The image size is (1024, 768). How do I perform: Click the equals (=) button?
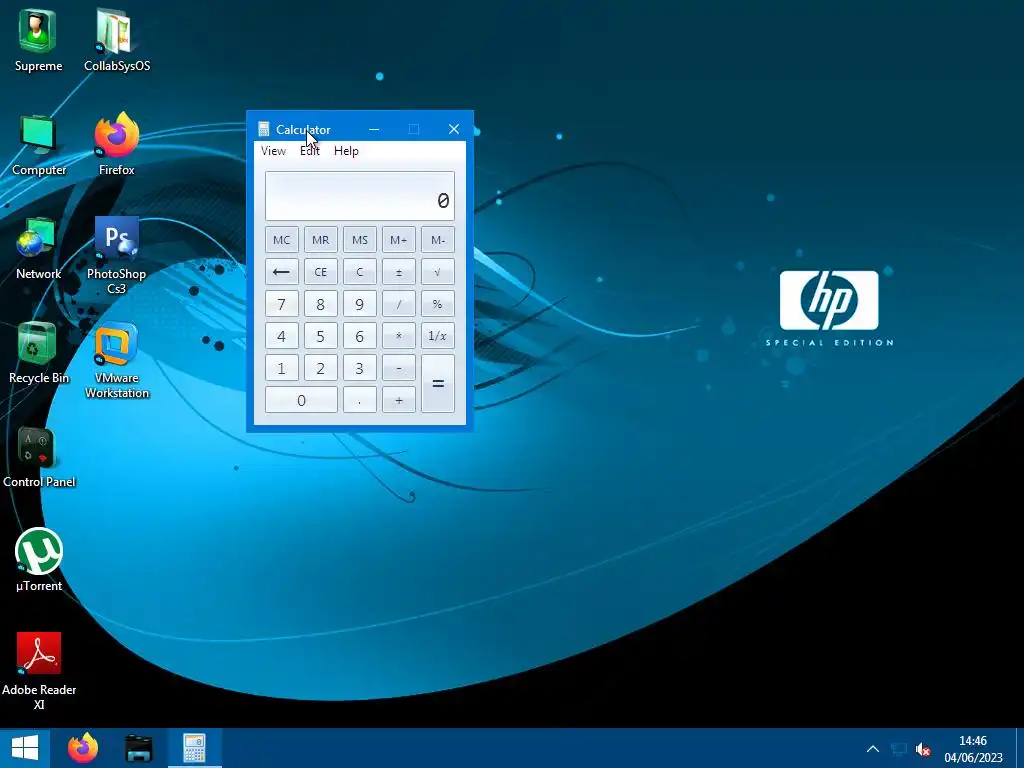coord(438,384)
